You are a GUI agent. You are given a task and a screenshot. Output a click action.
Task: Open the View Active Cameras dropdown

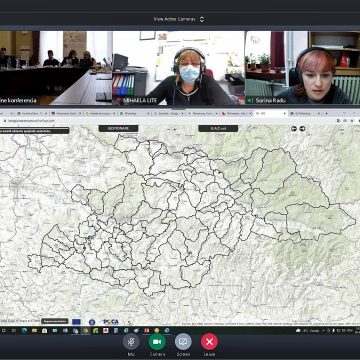178,19
